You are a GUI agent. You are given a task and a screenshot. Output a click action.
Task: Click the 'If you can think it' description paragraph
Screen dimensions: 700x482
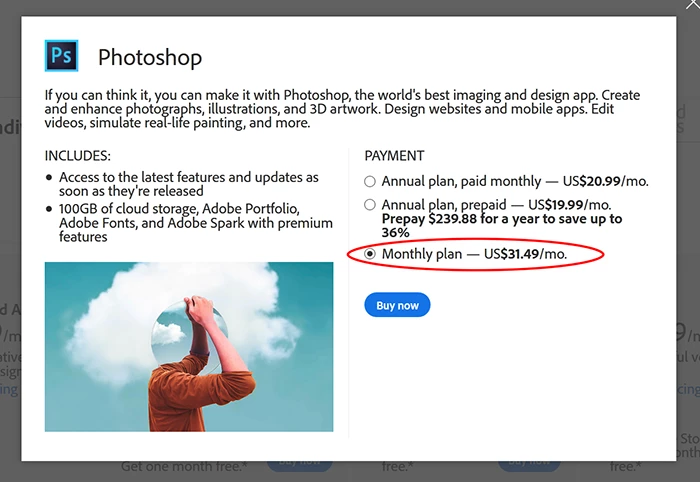coord(342,108)
